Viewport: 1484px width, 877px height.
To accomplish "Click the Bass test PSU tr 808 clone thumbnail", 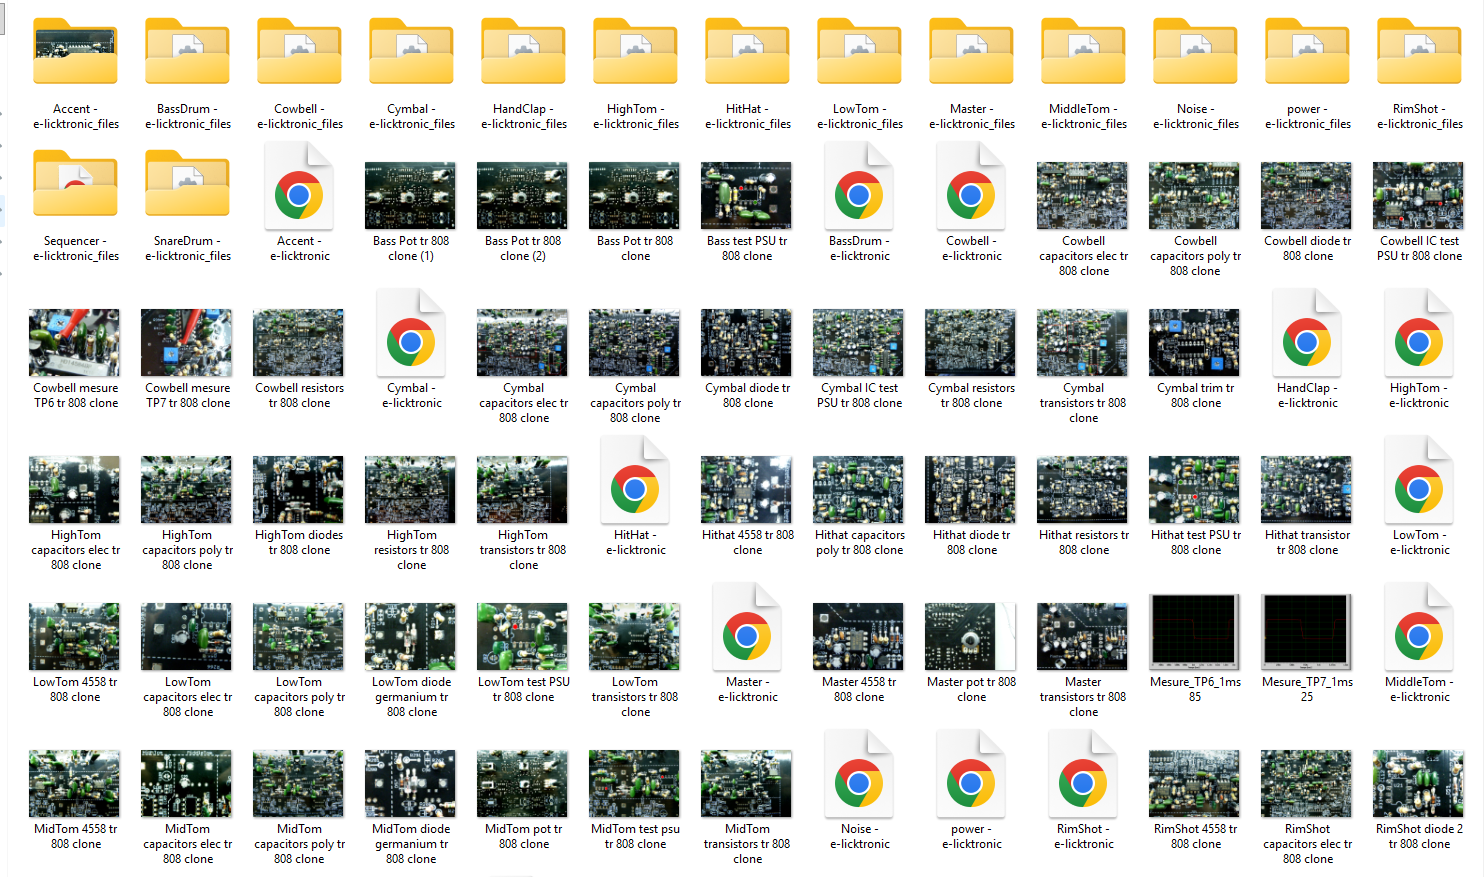I will (746, 196).
